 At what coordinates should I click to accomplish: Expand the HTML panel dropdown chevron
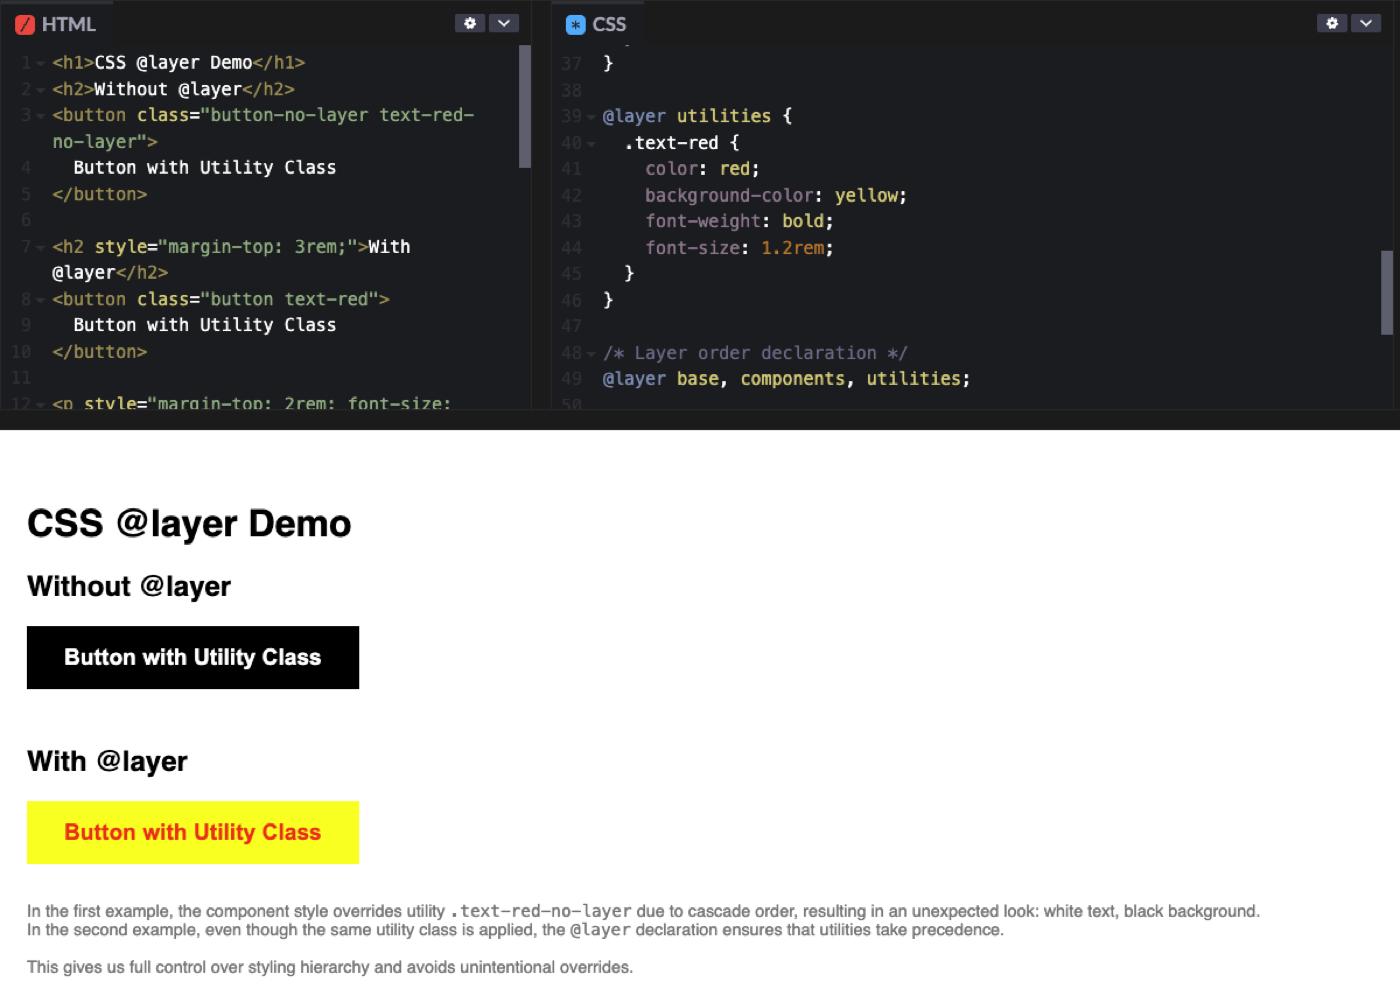[504, 23]
